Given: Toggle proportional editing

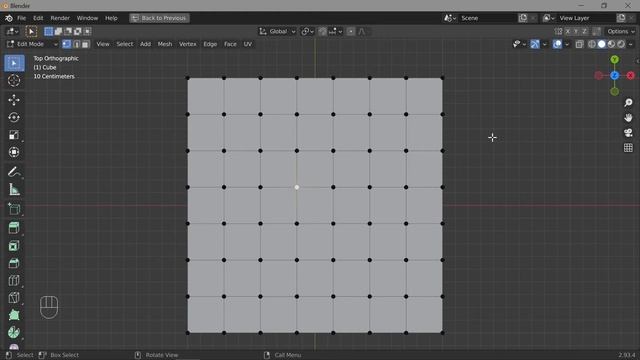Looking at the screenshot, I should [x=351, y=31].
